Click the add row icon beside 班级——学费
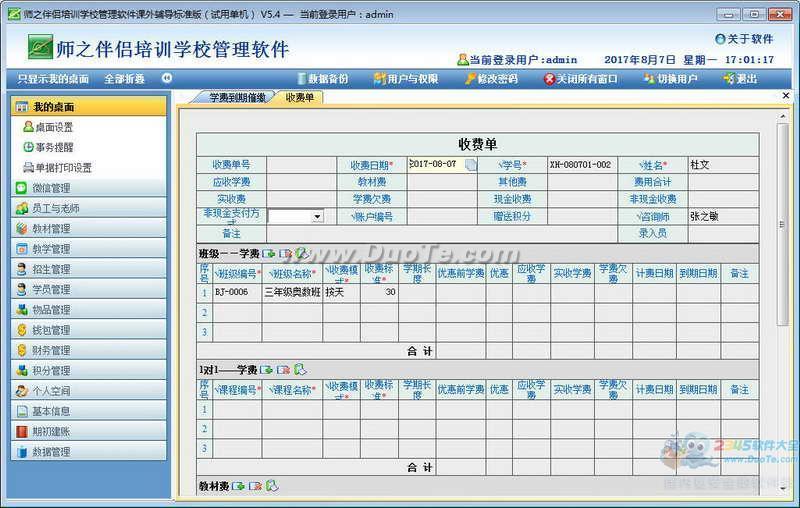Viewport: 800px width, 508px height. pyautogui.click(x=269, y=254)
